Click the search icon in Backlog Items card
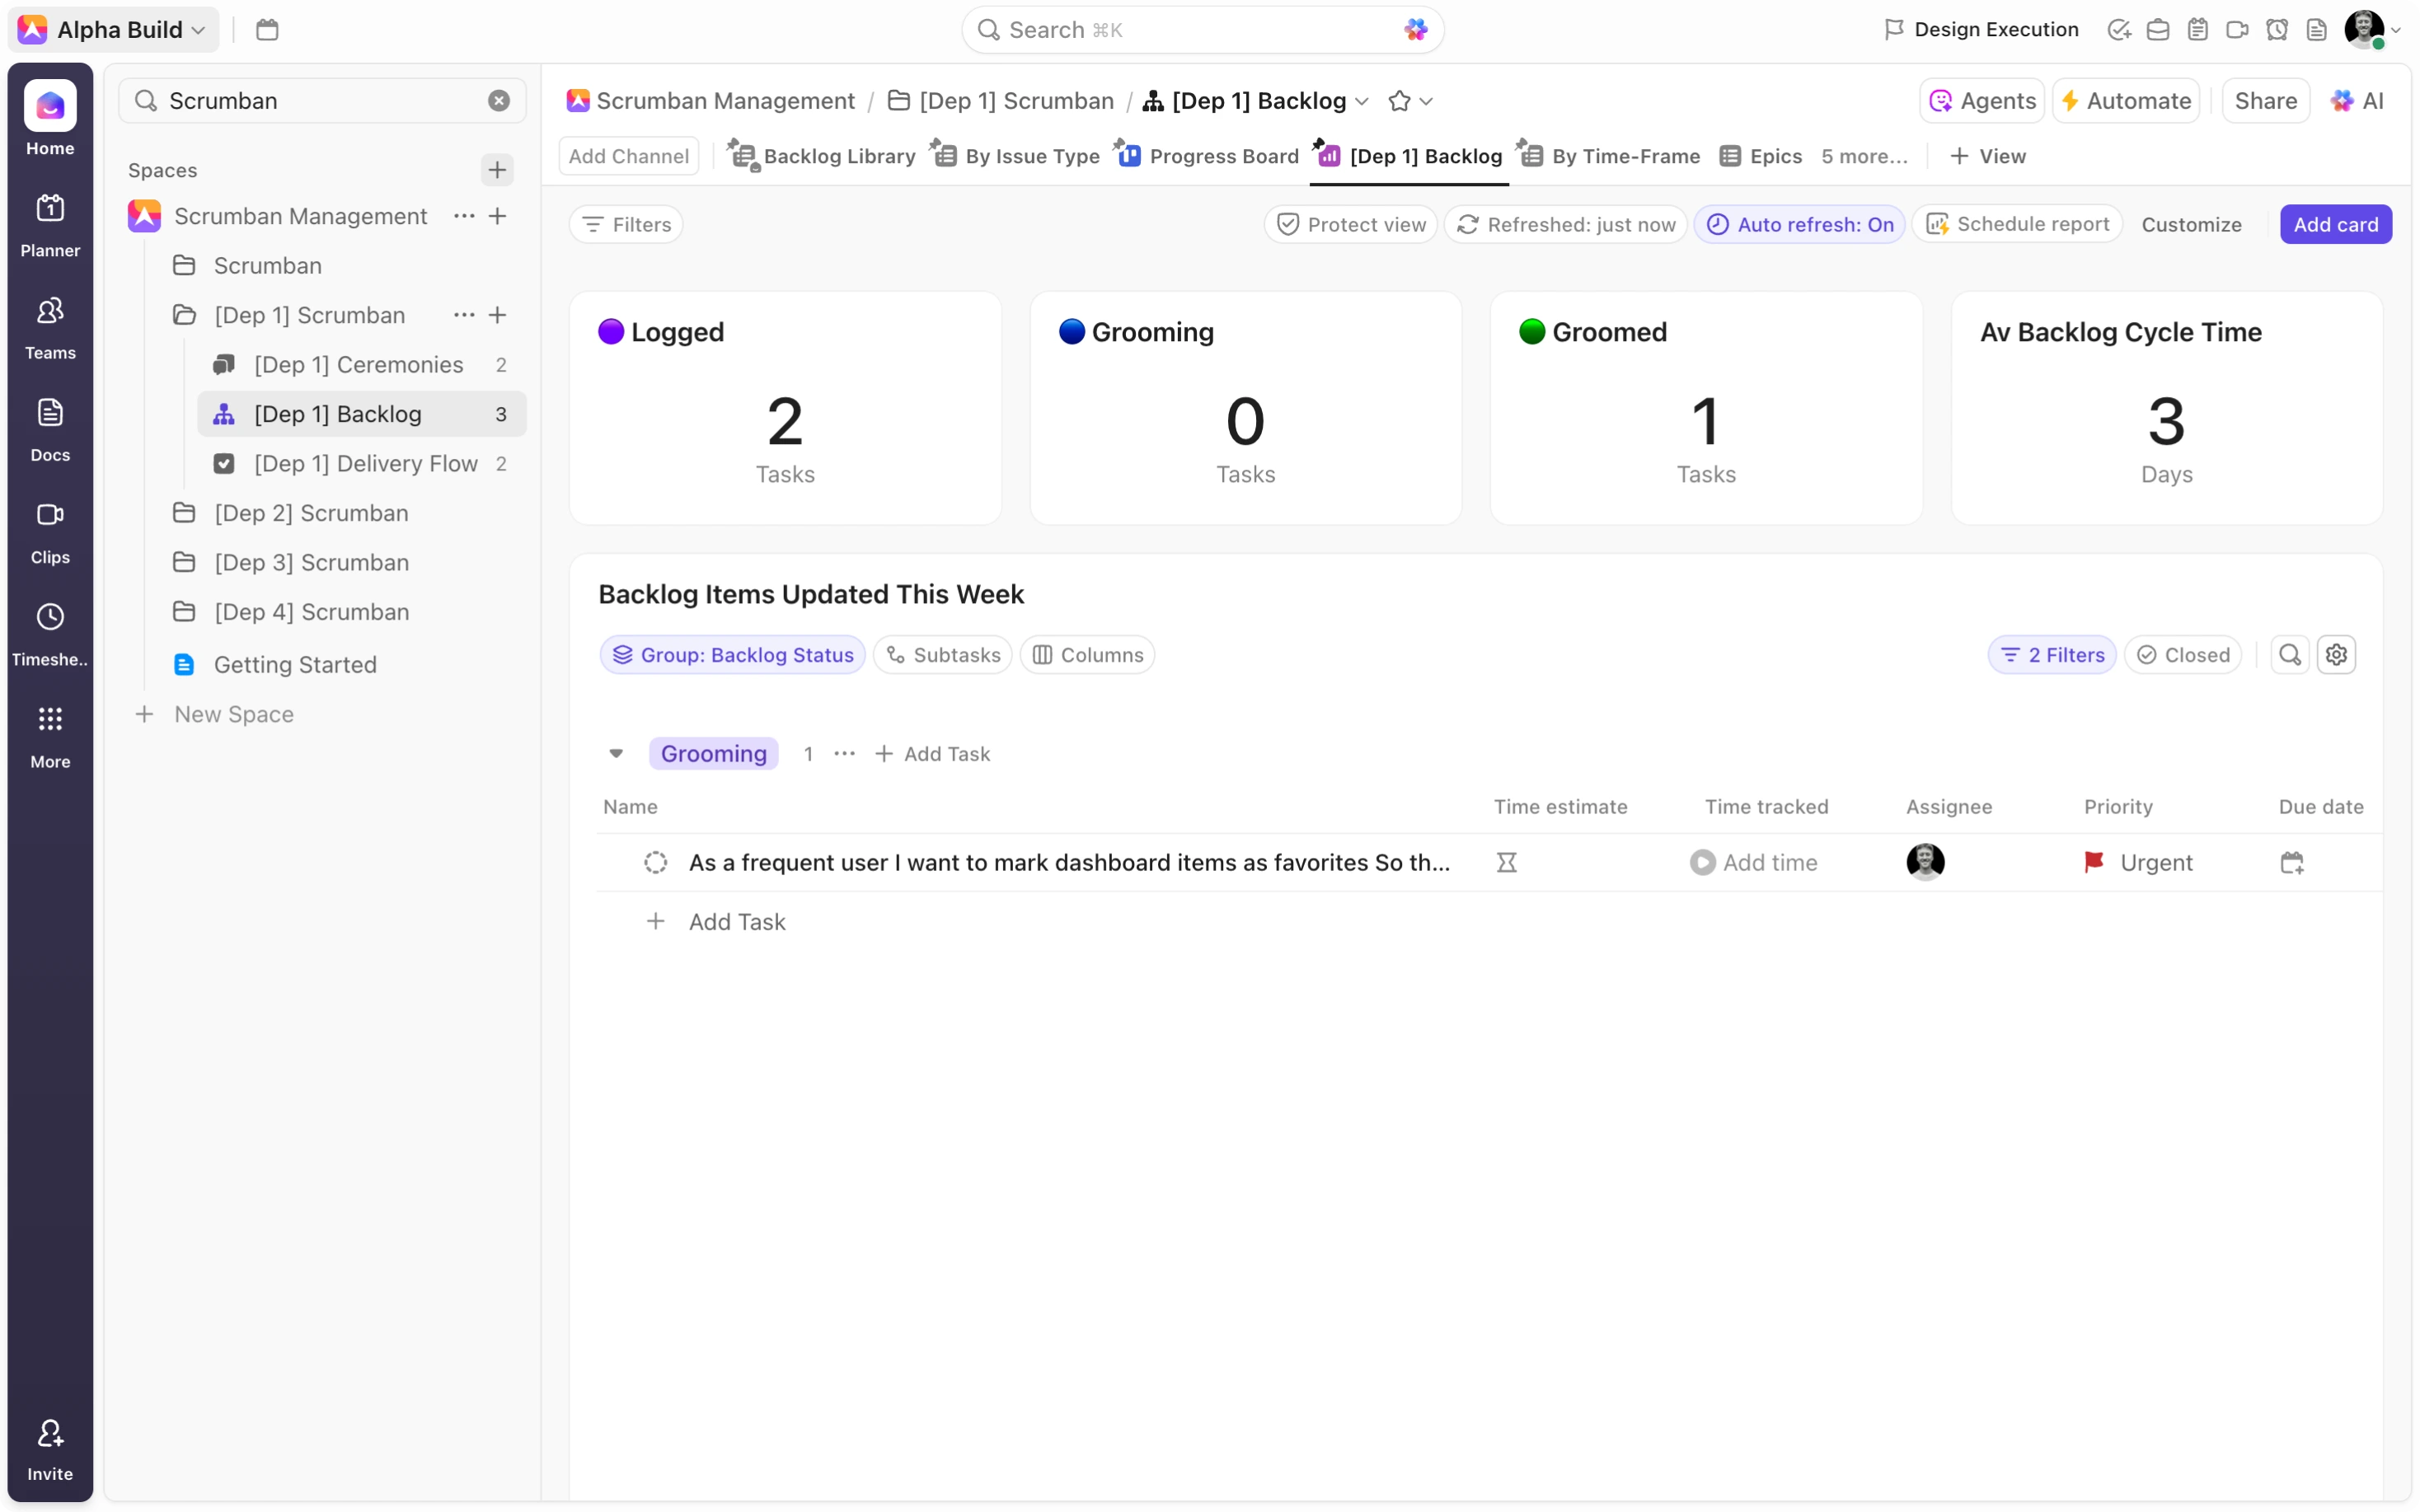The width and height of the screenshot is (2420, 1512). click(x=2289, y=655)
